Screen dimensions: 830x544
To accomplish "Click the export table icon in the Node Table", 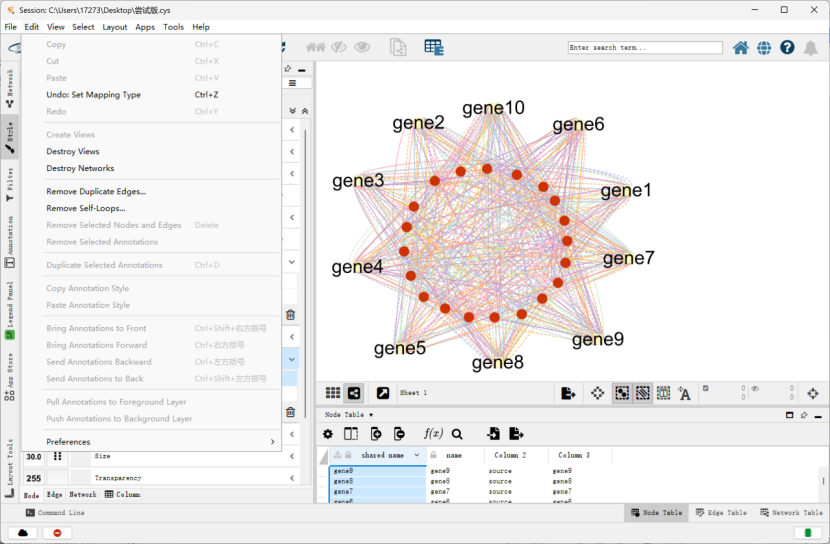I will [x=516, y=434].
